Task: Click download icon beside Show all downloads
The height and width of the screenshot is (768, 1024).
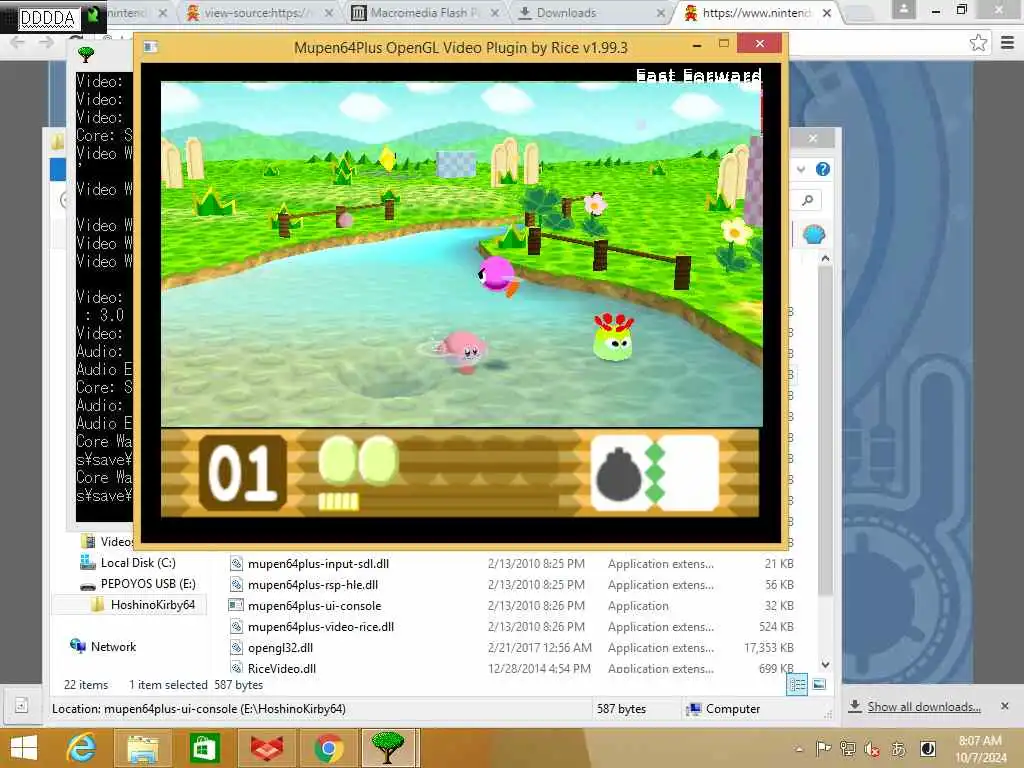Action: (x=854, y=706)
